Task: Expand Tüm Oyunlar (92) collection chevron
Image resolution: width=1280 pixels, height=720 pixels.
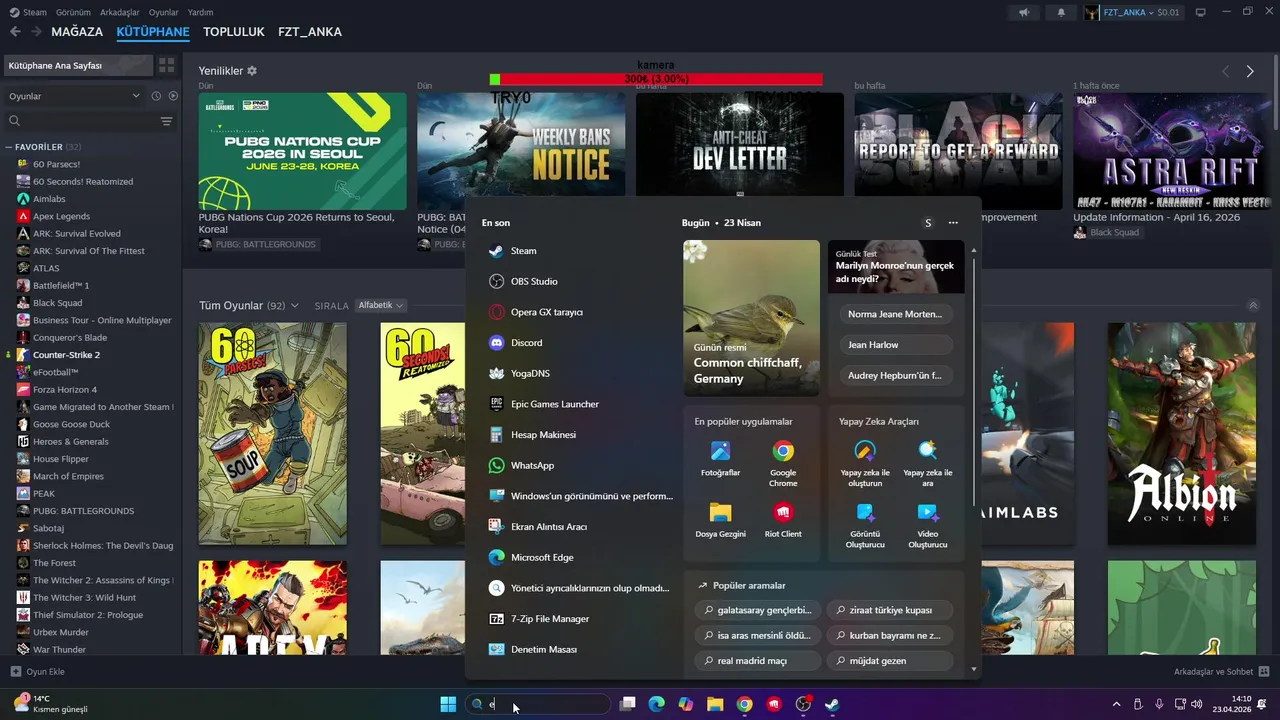Action: tap(295, 306)
